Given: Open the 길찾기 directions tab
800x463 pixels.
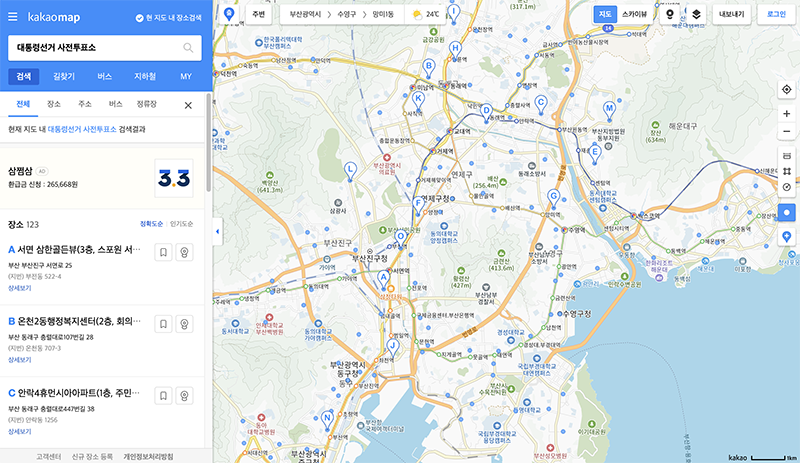Looking at the screenshot, I should tap(64, 77).
